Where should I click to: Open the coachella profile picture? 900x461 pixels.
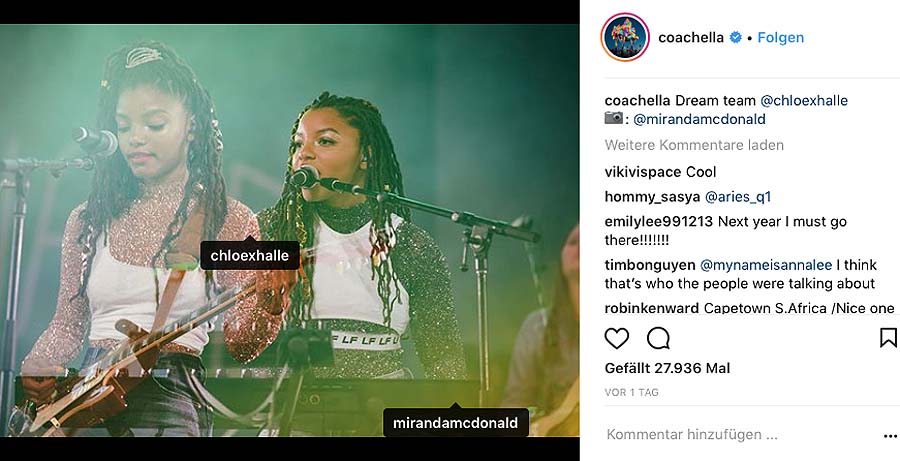click(x=625, y=37)
